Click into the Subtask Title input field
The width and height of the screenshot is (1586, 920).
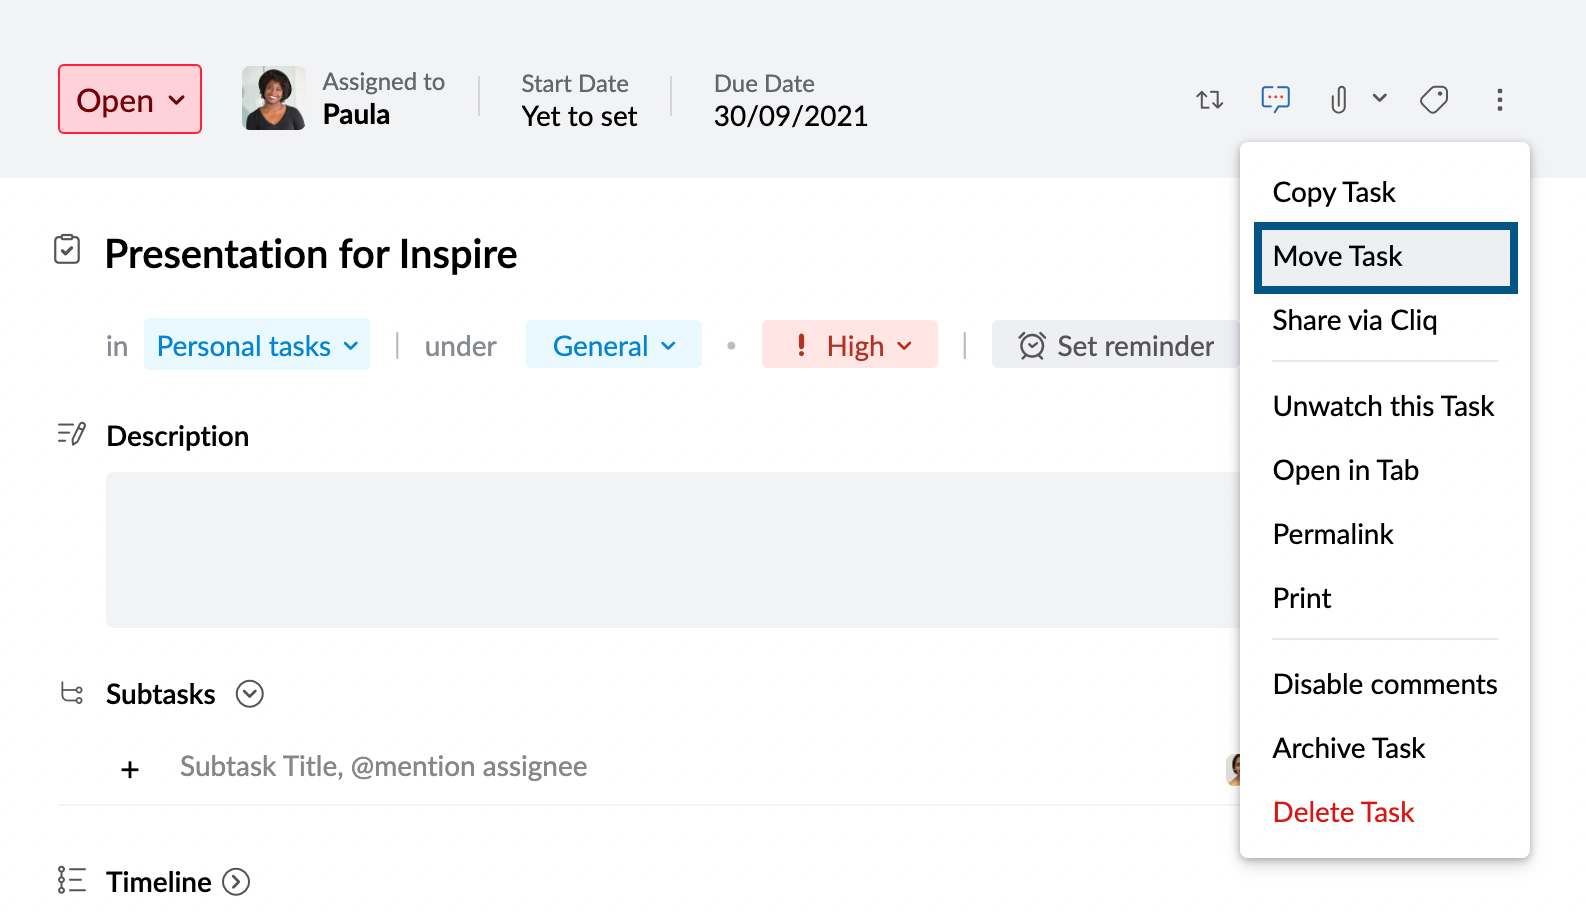tap(384, 767)
